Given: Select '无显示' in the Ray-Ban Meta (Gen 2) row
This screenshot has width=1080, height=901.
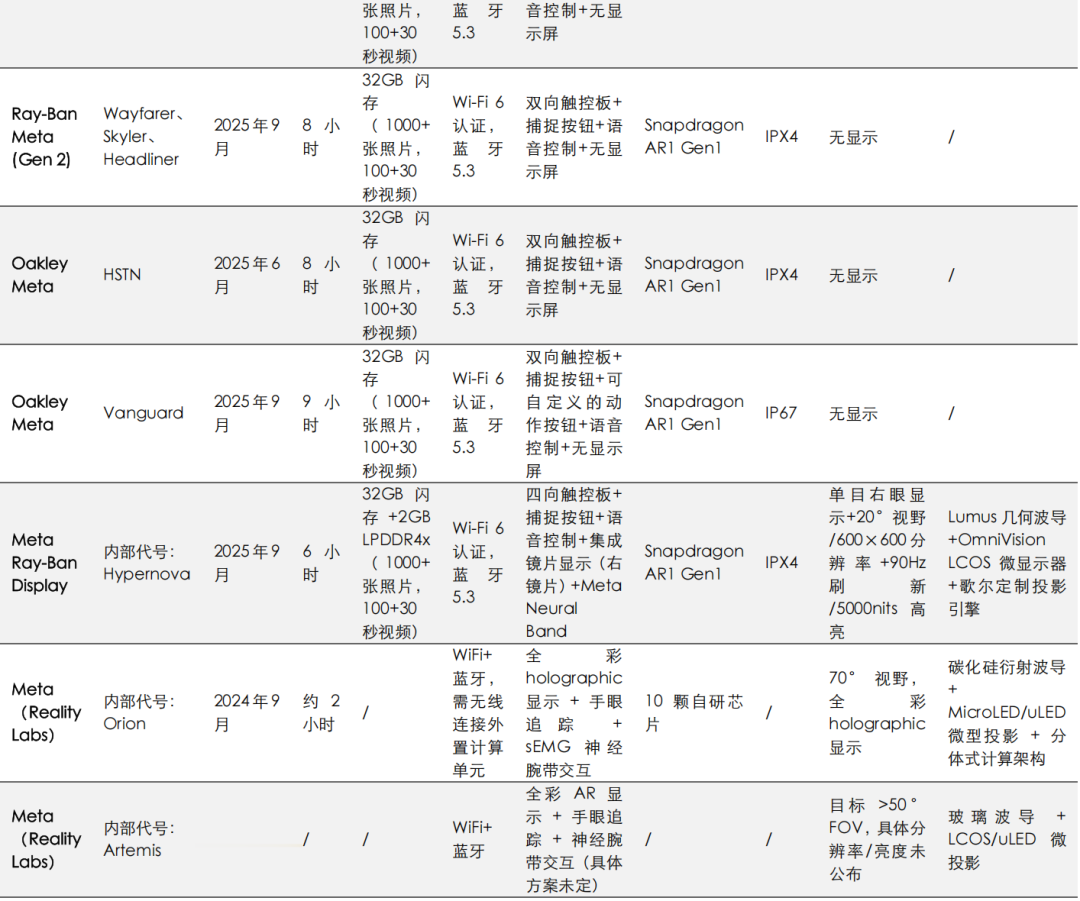Looking at the screenshot, I should pyautogui.click(x=853, y=137).
